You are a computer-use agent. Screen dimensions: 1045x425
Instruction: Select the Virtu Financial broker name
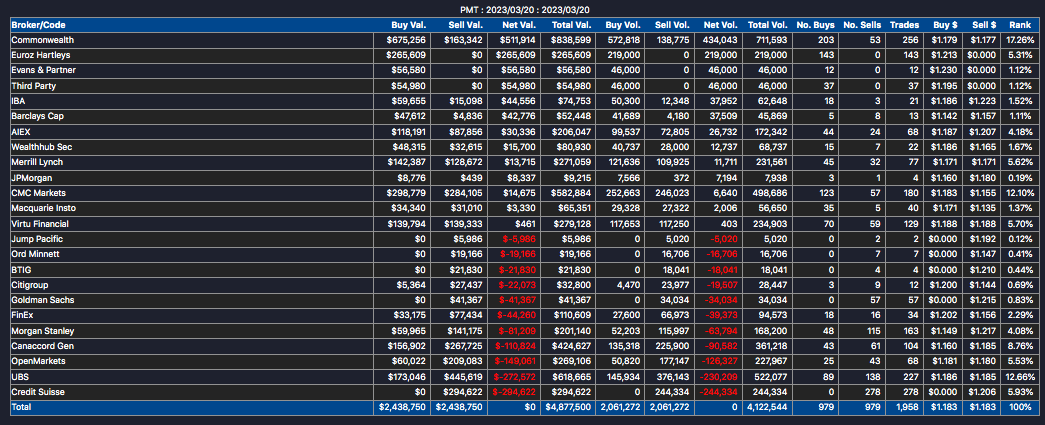pyautogui.click(x=40, y=224)
